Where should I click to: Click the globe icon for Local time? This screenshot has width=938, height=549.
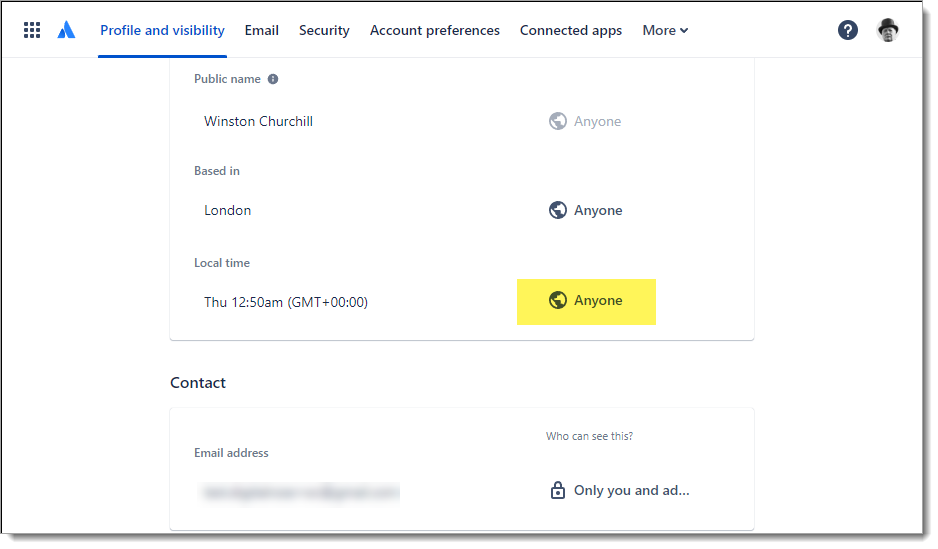(x=558, y=300)
